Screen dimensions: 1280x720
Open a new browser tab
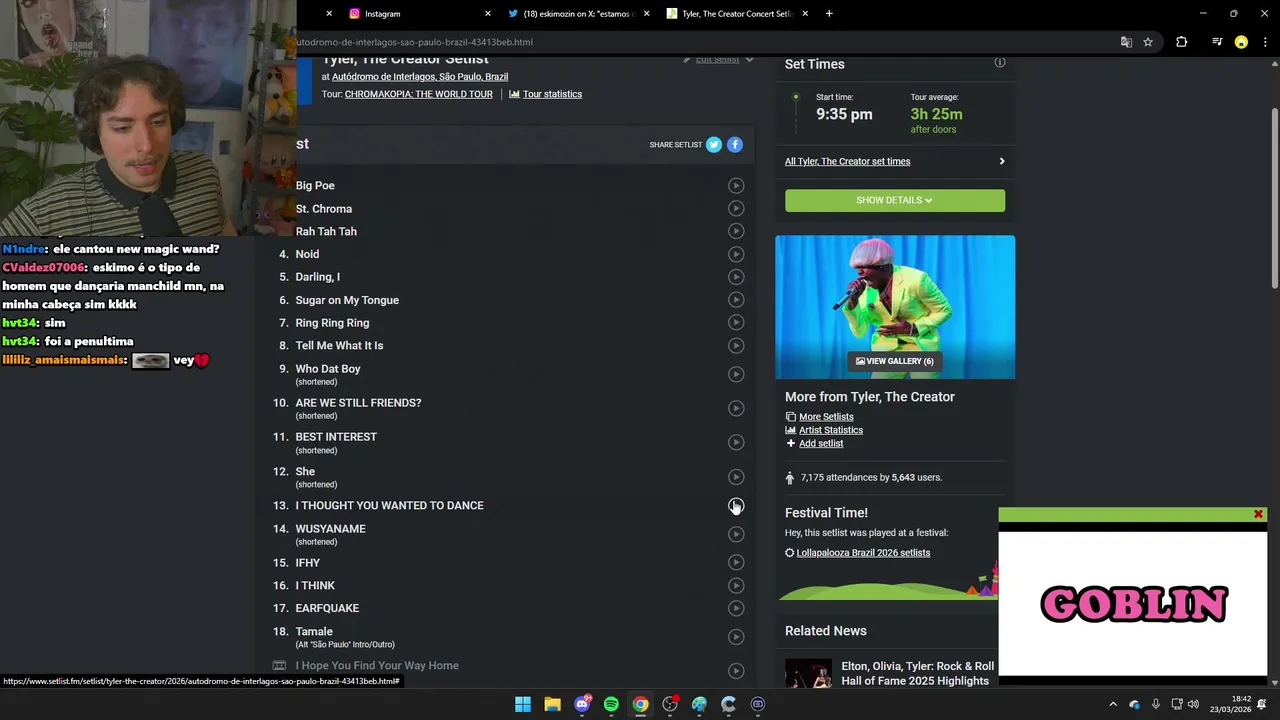point(829,14)
